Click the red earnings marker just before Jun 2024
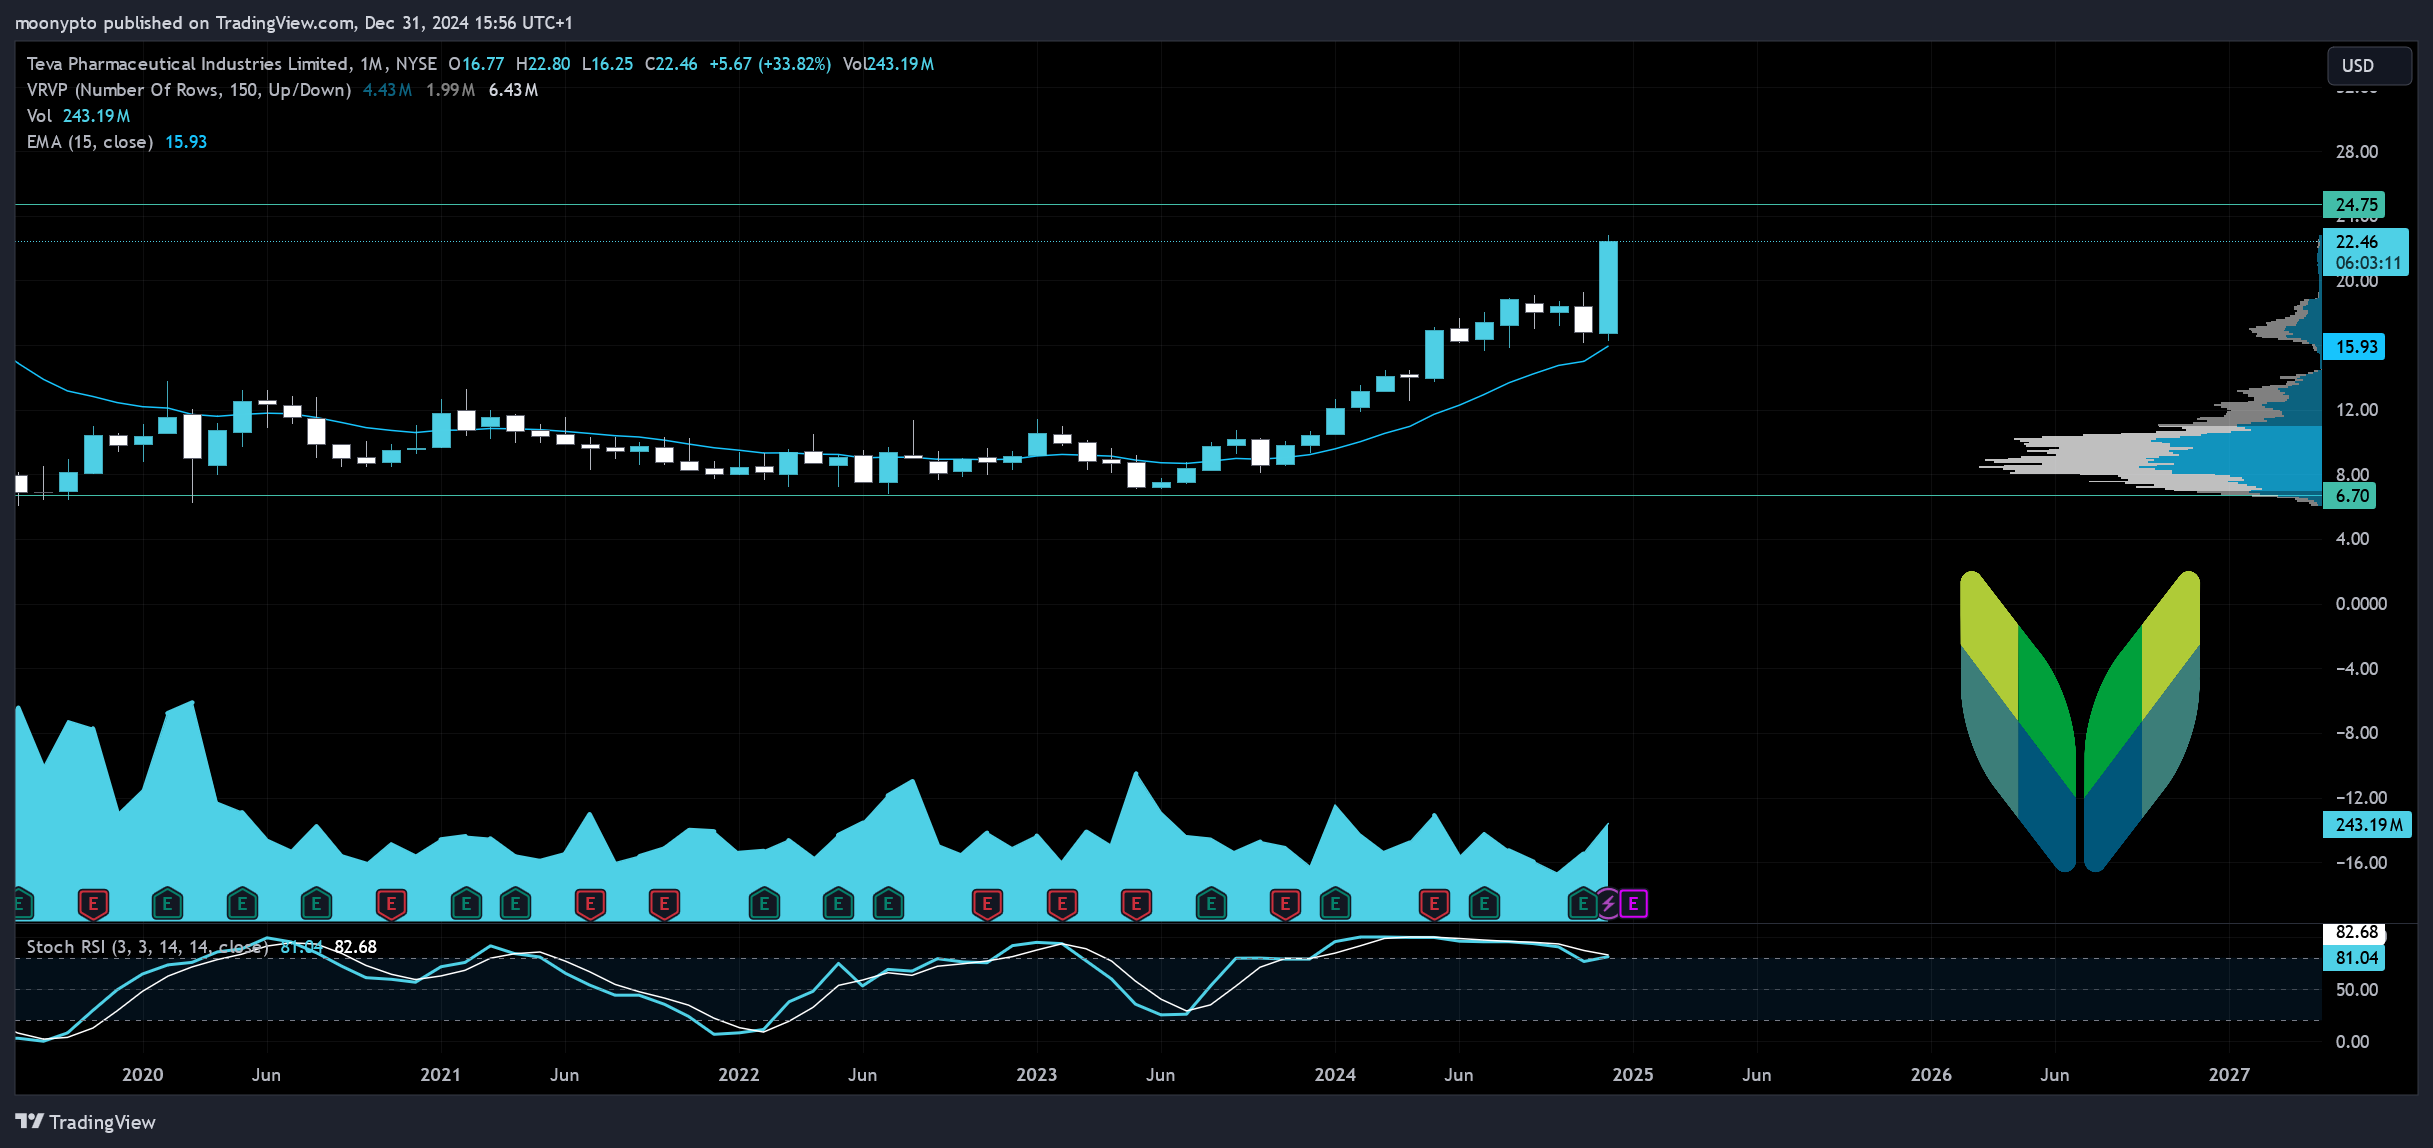The image size is (2433, 1148). pyautogui.click(x=1434, y=904)
